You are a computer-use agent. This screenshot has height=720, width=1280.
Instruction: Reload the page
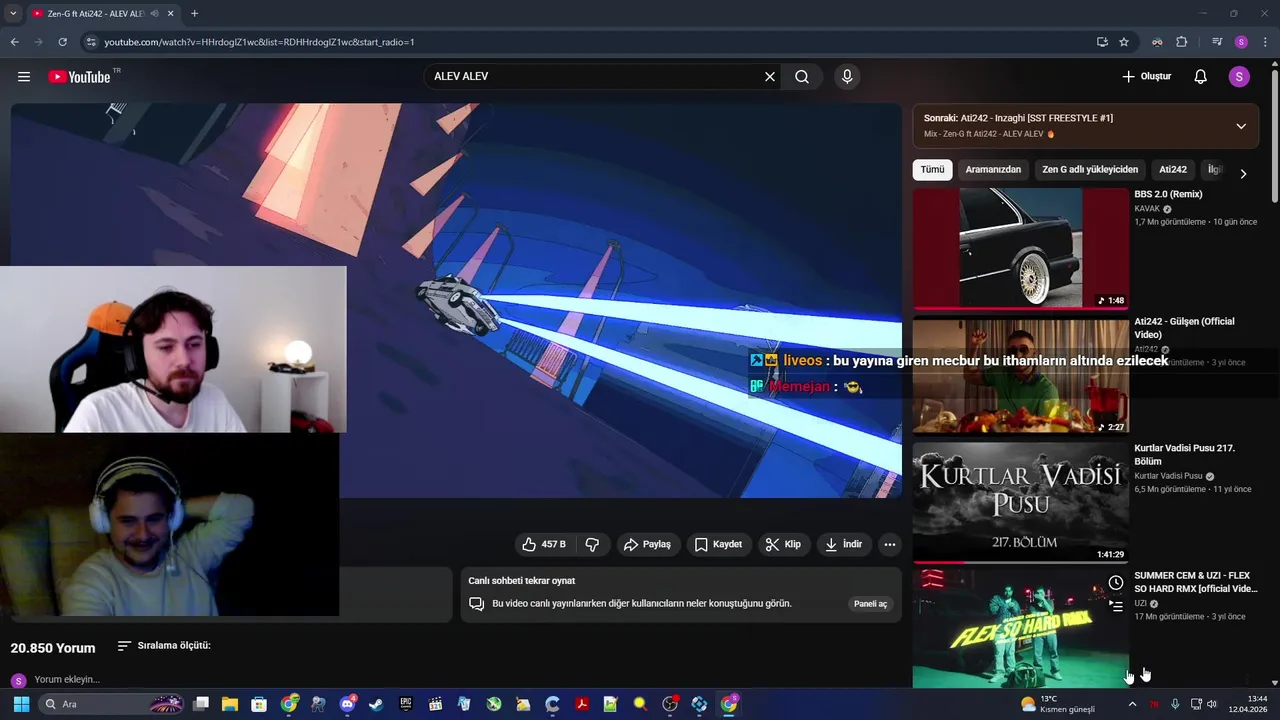click(62, 42)
